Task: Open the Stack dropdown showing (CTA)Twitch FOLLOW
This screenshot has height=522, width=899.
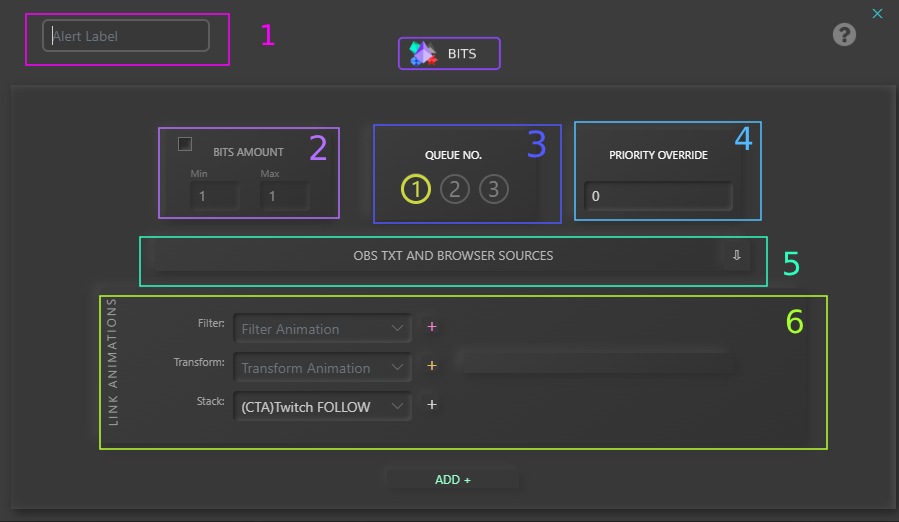Action: coord(322,407)
